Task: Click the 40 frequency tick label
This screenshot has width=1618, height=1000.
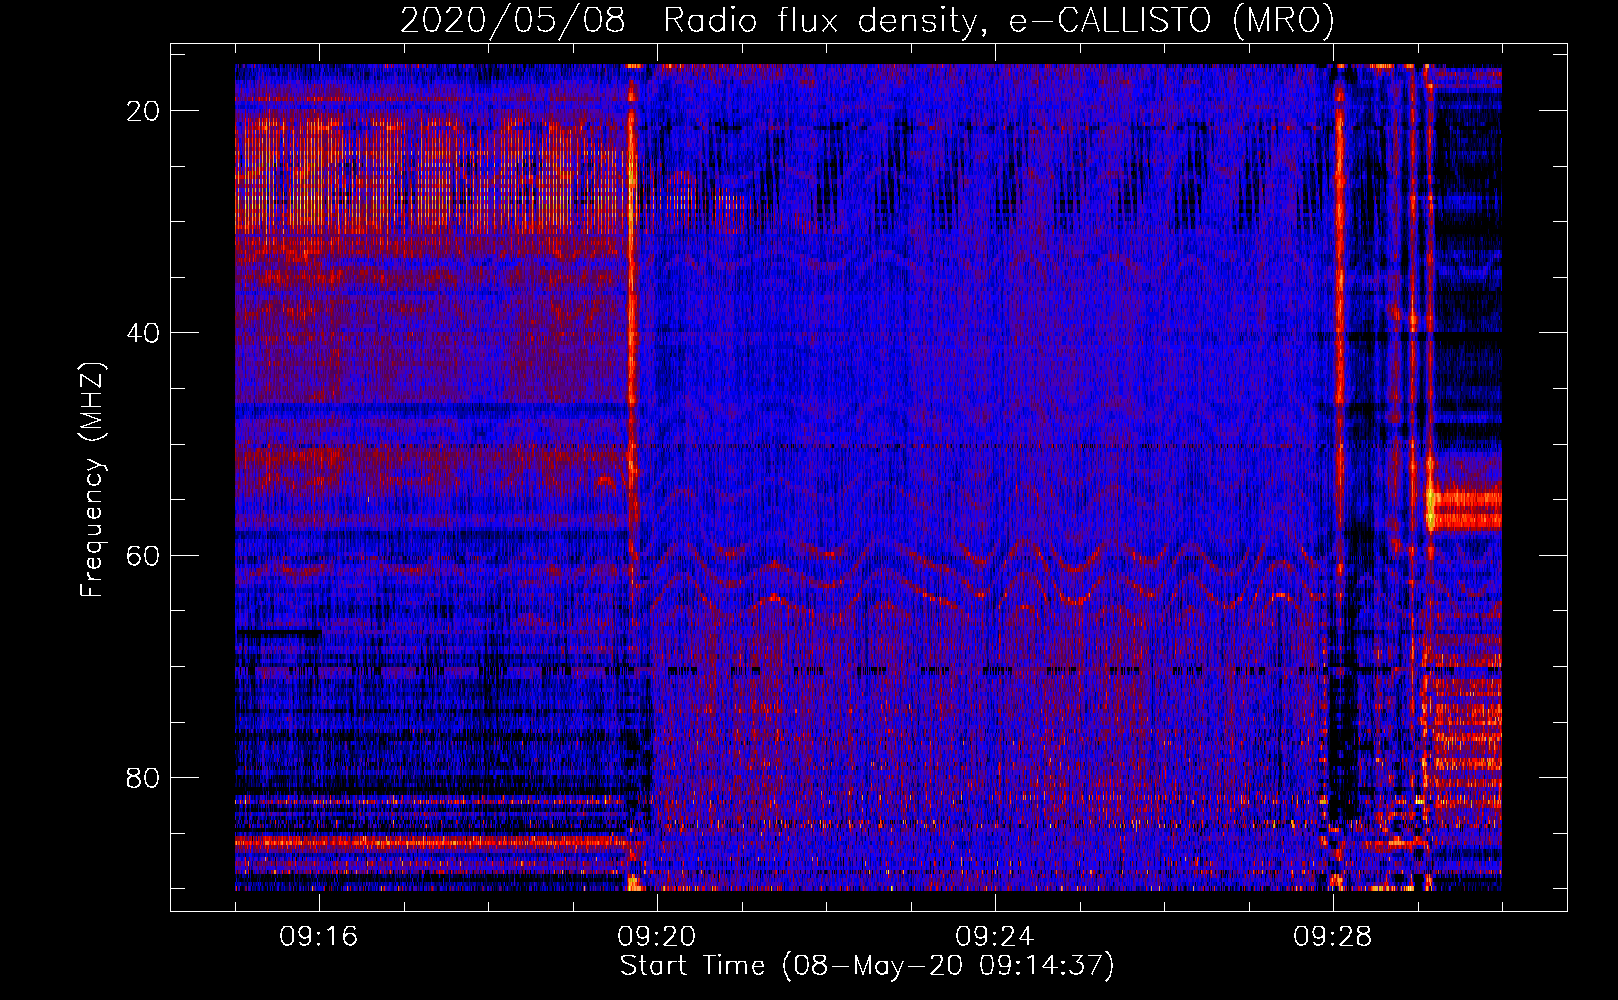Action: [143, 333]
